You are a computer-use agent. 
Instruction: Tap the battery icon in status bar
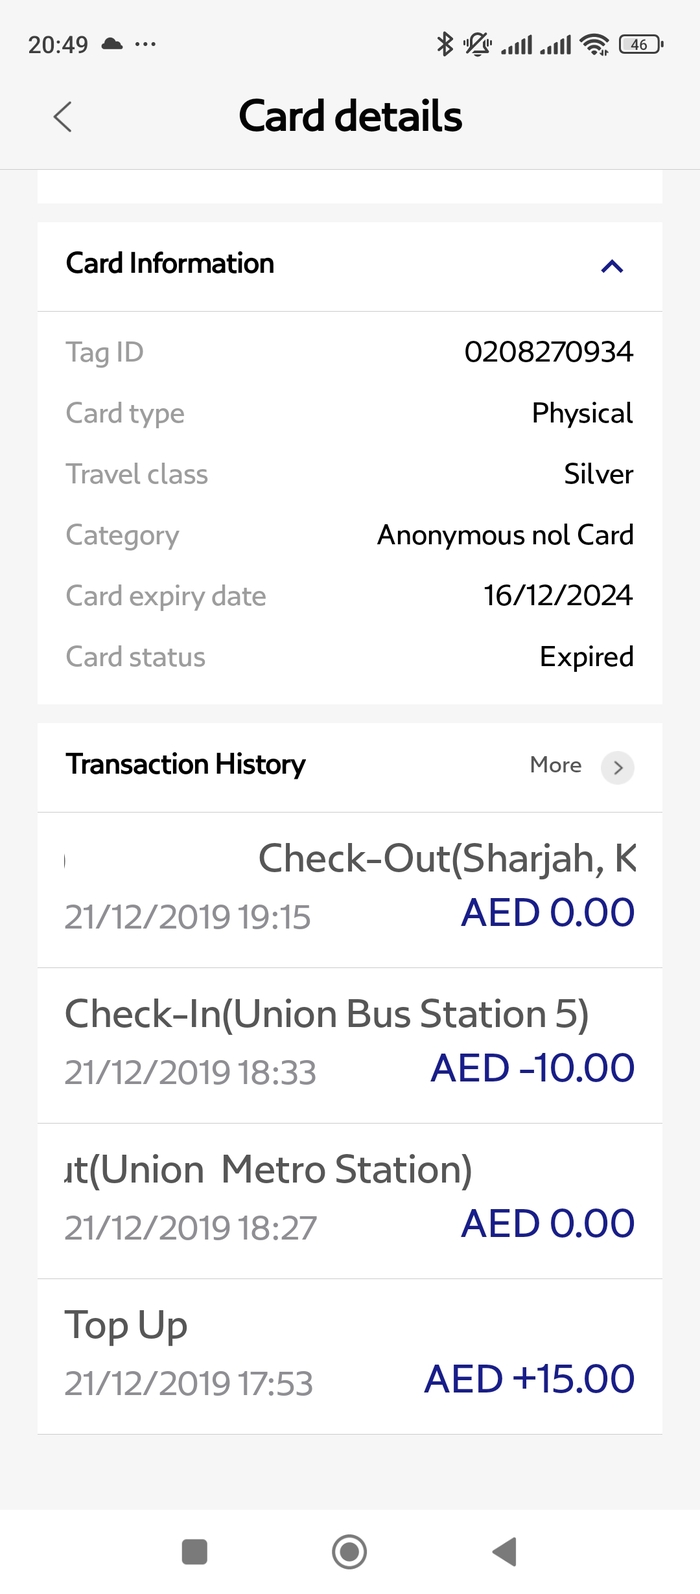click(640, 44)
